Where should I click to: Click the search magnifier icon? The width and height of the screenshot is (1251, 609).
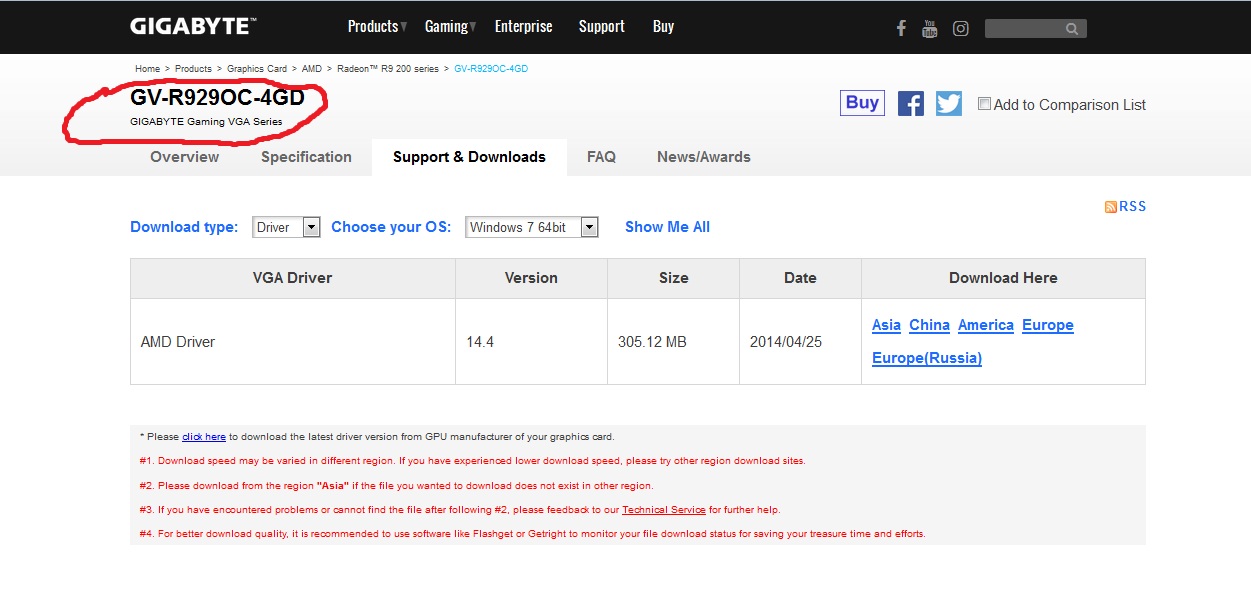1072,28
